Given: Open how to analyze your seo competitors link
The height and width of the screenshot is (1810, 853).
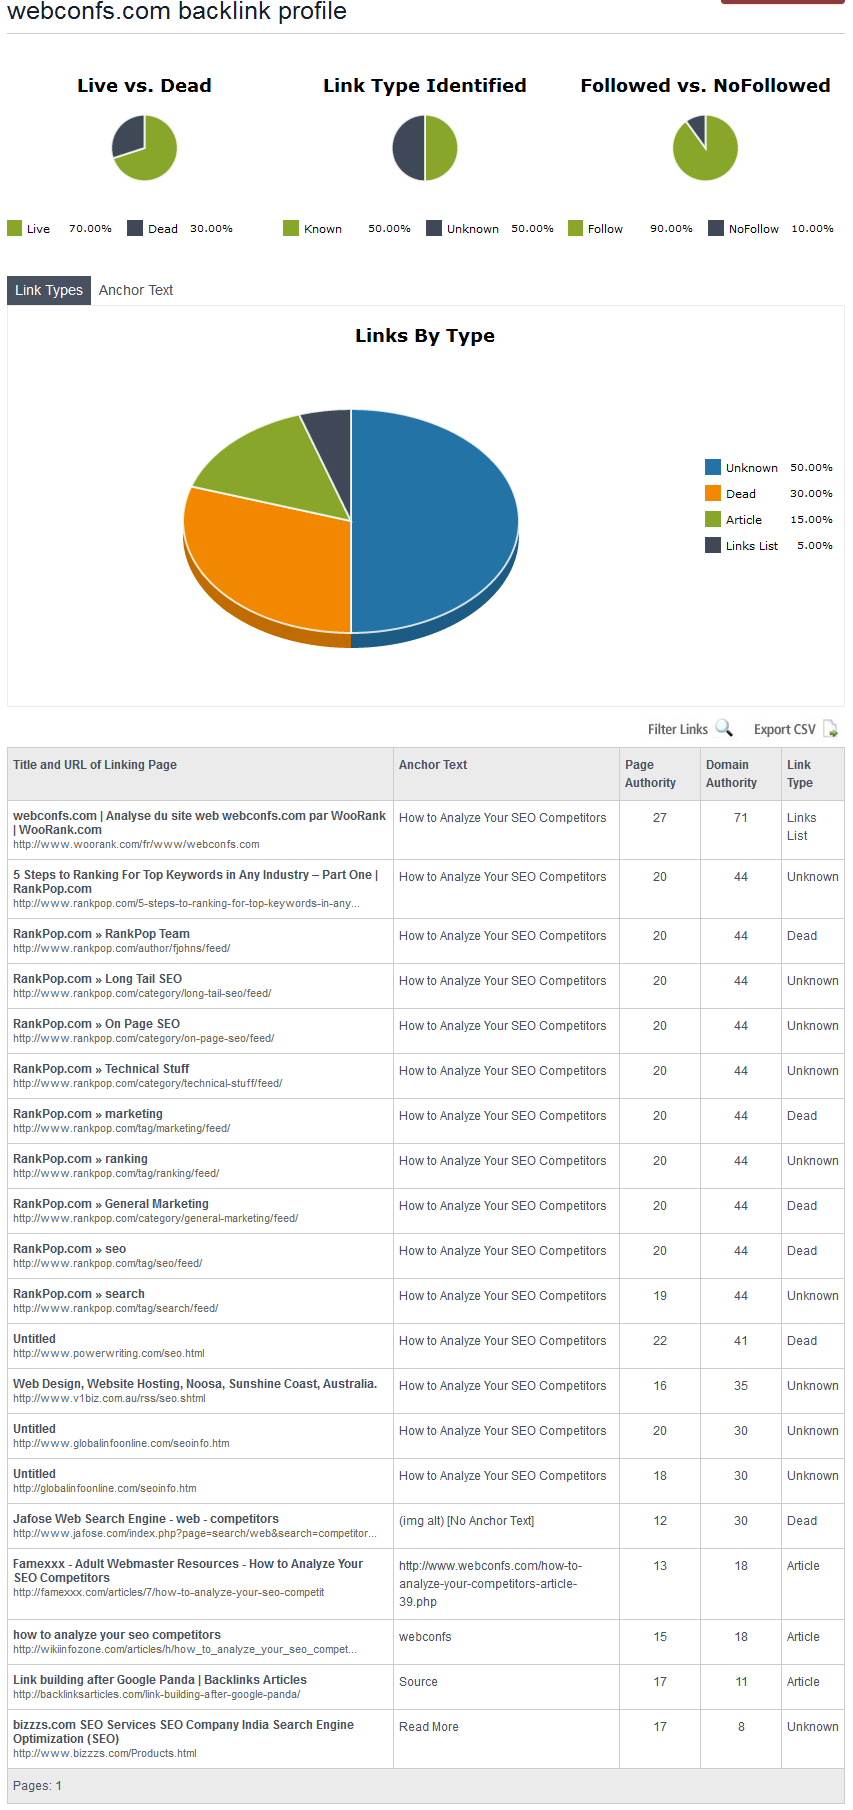Looking at the screenshot, I should pos(117,1635).
